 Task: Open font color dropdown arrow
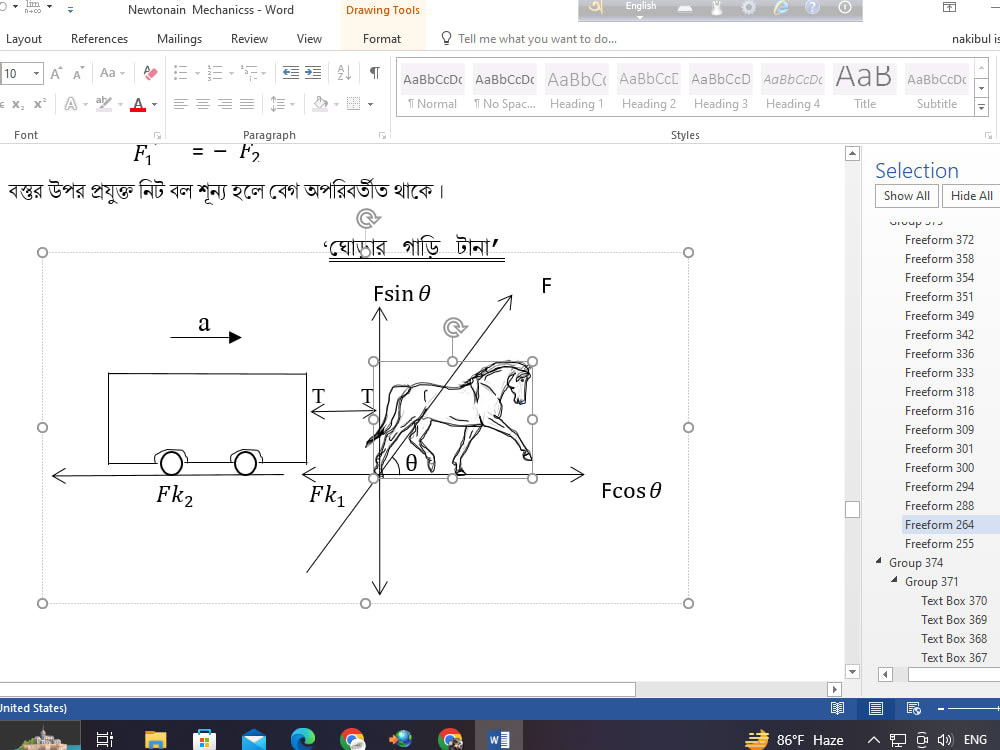click(x=154, y=104)
